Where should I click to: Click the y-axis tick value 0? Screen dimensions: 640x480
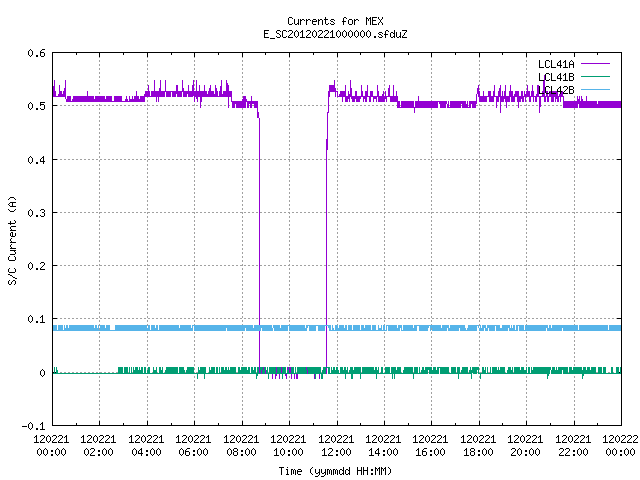(42, 373)
